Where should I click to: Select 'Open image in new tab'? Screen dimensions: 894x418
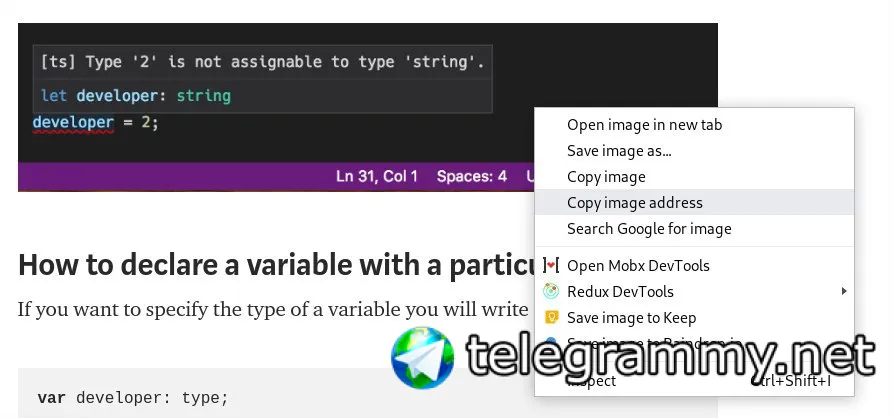(644, 125)
